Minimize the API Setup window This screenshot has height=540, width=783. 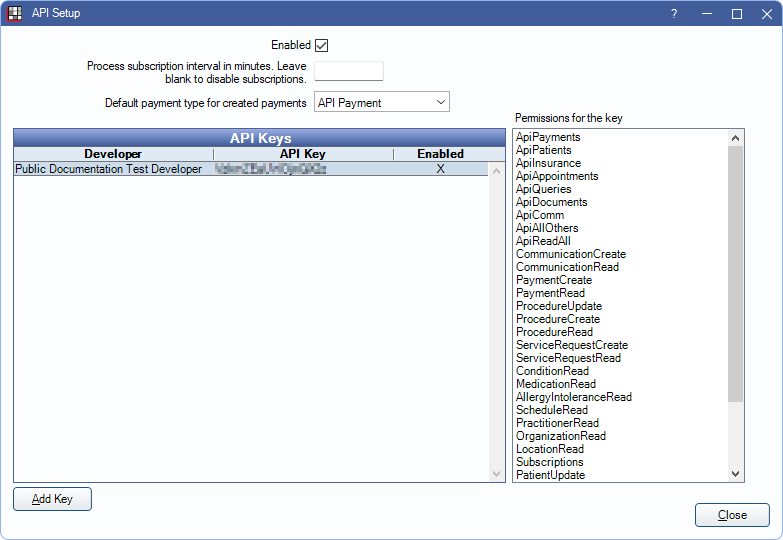(706, 14)
